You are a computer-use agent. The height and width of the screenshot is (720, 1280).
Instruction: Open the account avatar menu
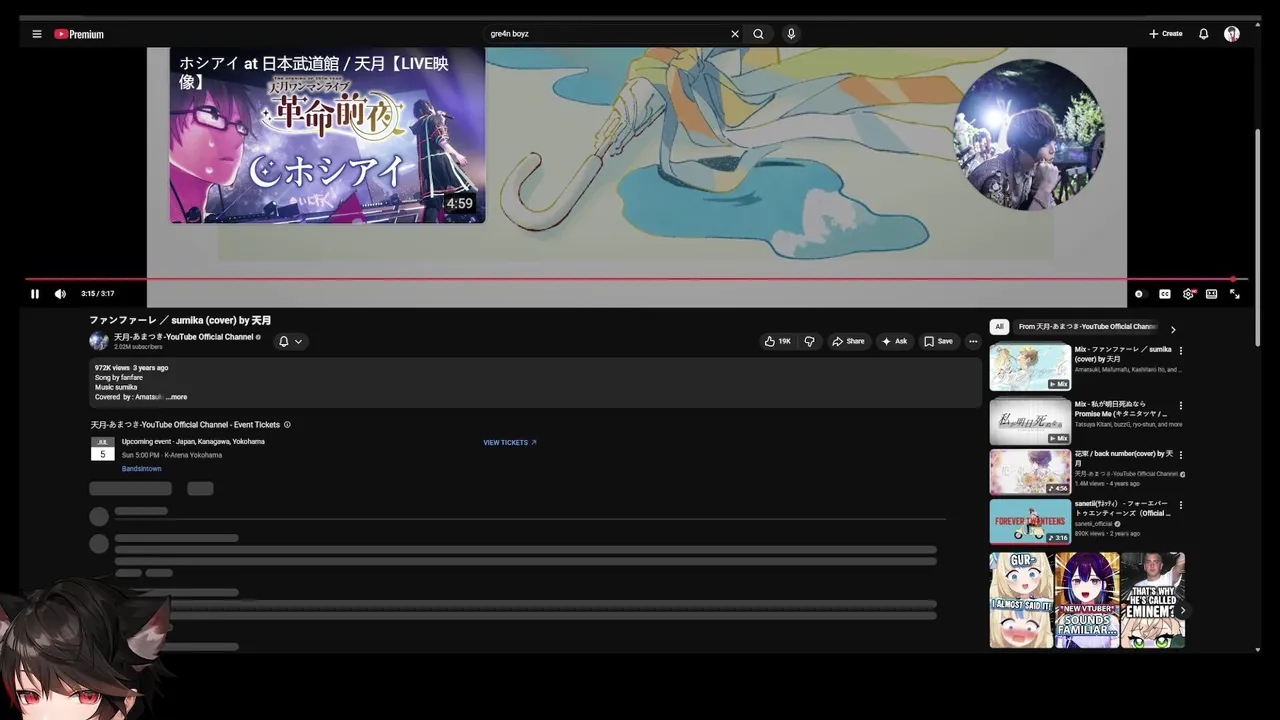coord(1232,34)
